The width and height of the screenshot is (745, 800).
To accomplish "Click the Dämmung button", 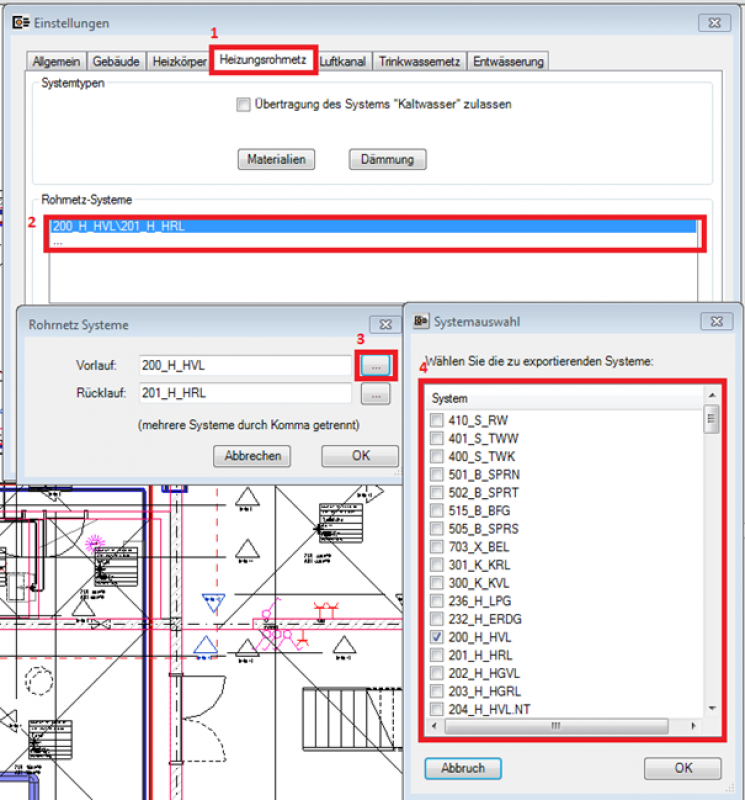I will [x=388, y=159].
